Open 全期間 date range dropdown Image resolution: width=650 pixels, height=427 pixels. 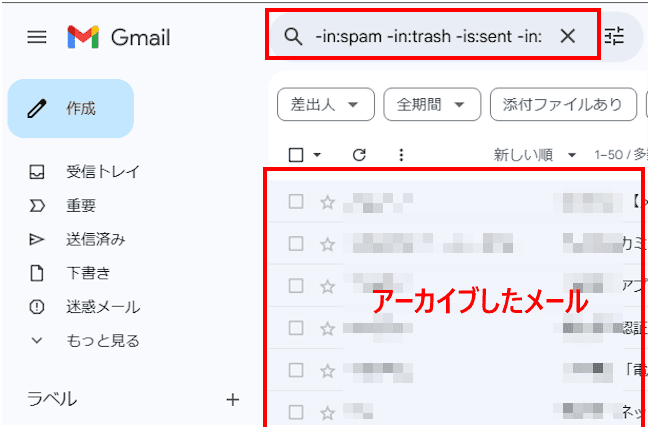coord(432,104)
